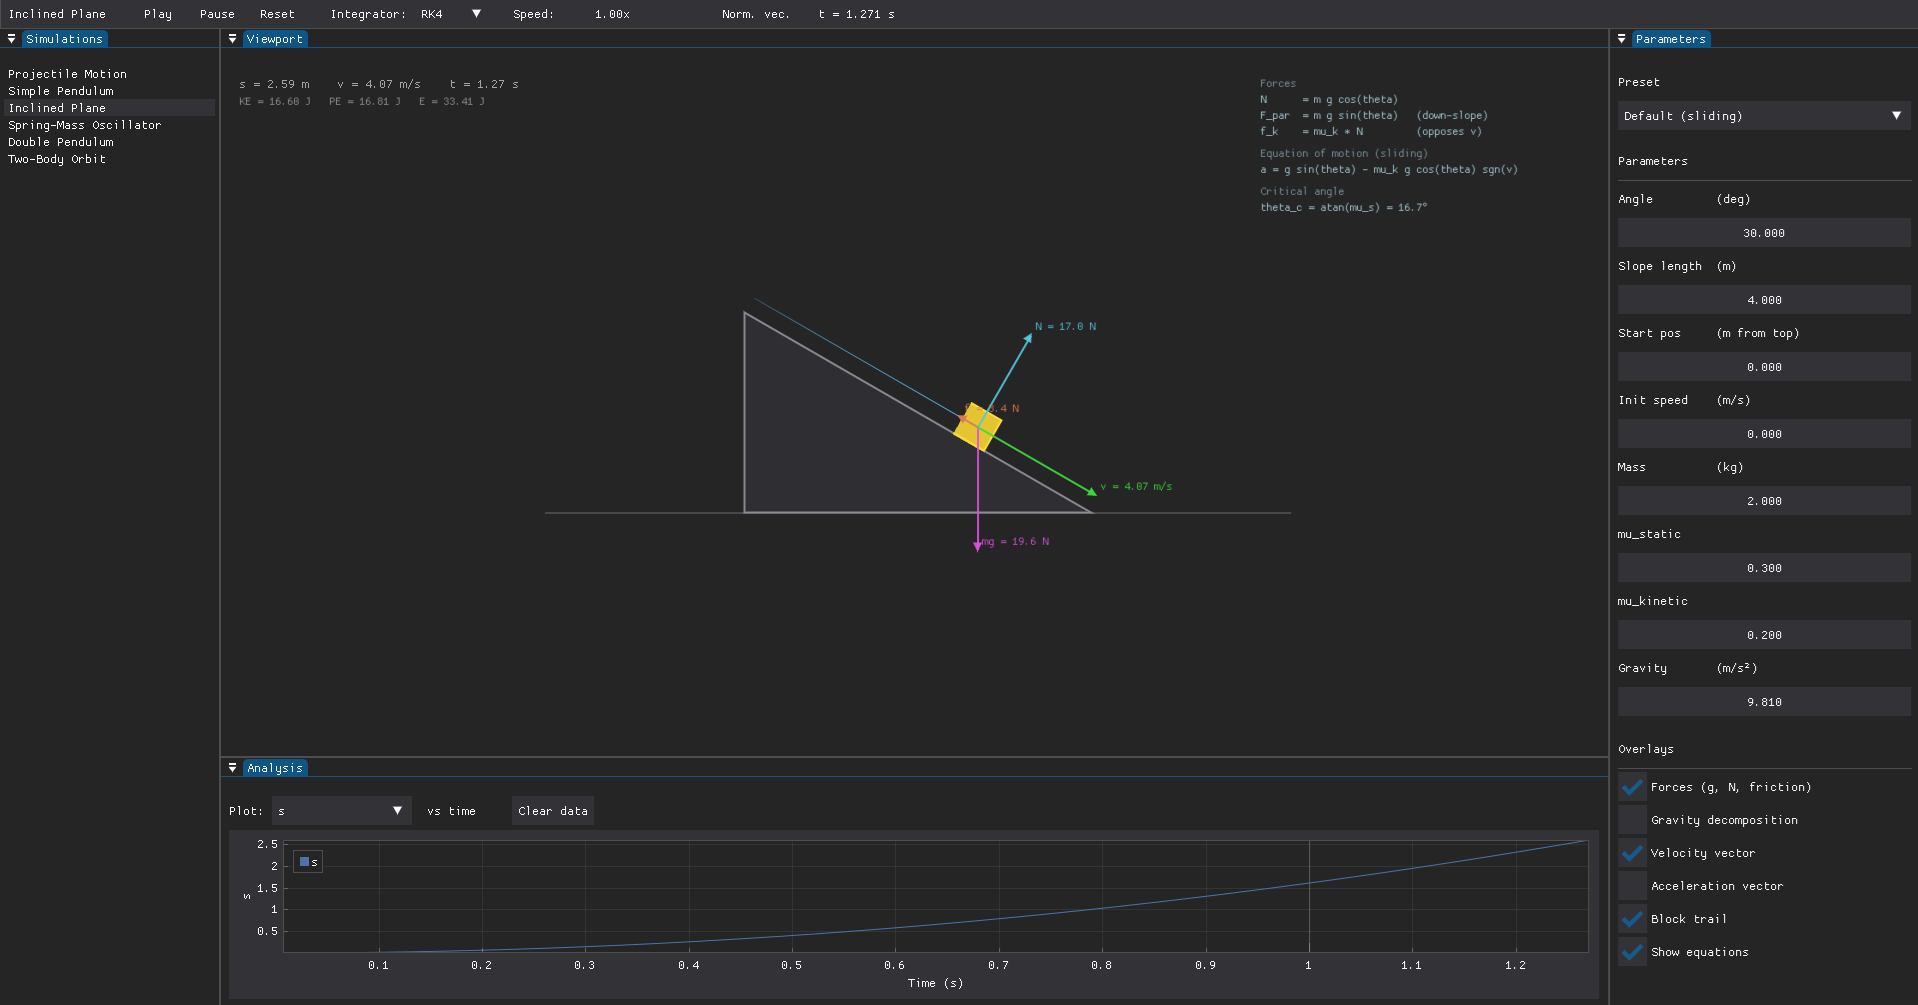Click the Init speed value field

point(1764,434)
